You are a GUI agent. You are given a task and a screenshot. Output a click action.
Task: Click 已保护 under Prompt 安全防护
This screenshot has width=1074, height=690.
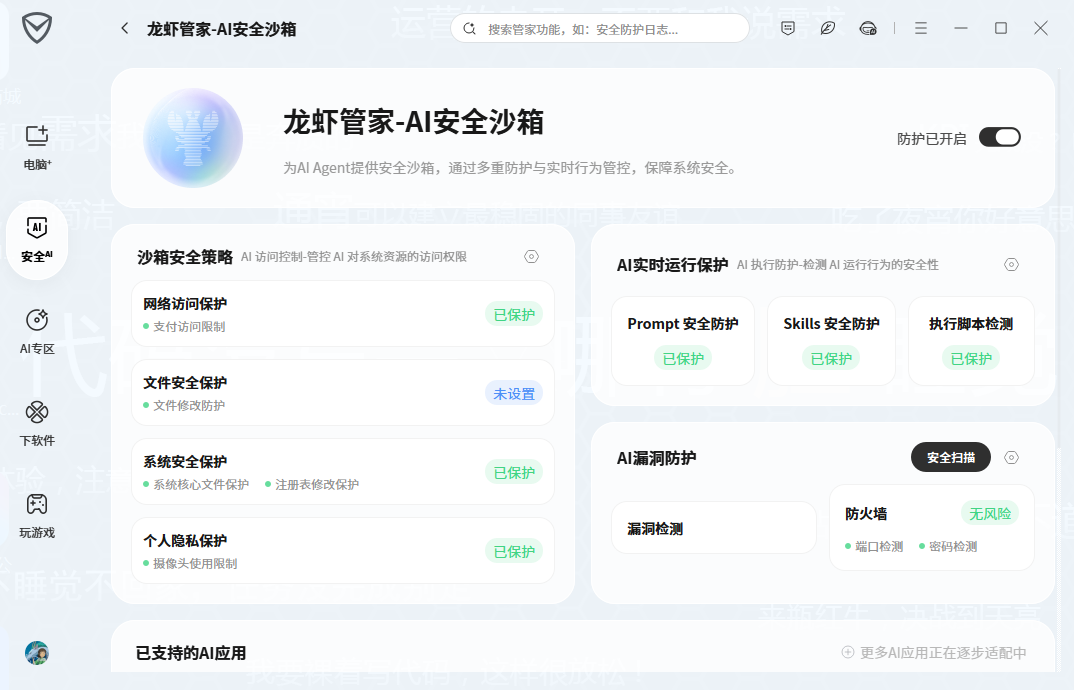pyautogui.click(x=683, y=358)
